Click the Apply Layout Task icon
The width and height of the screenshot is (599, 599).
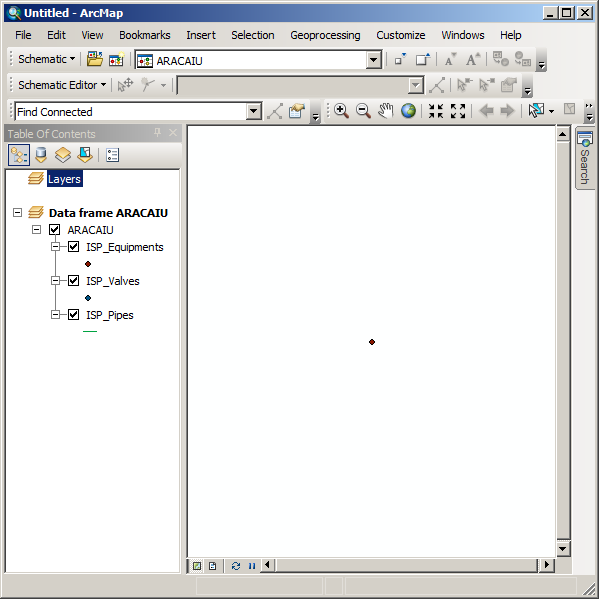click(437, 85)
